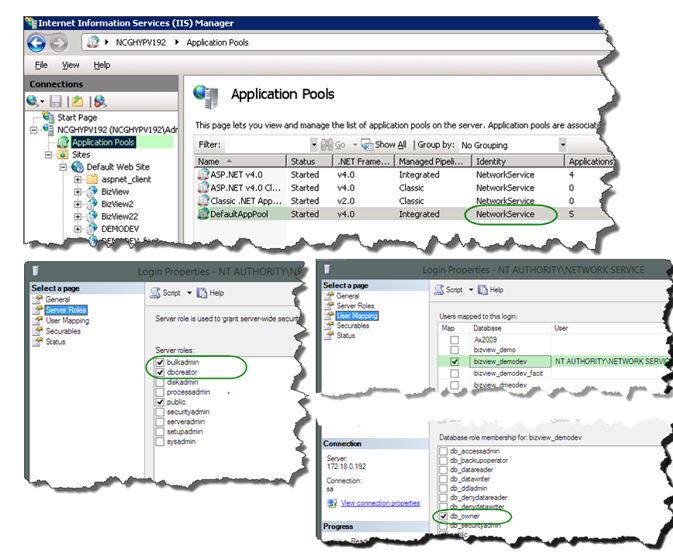
Task: Click the Help icon in User Mapping window
Action: click(x=482, y=290)
